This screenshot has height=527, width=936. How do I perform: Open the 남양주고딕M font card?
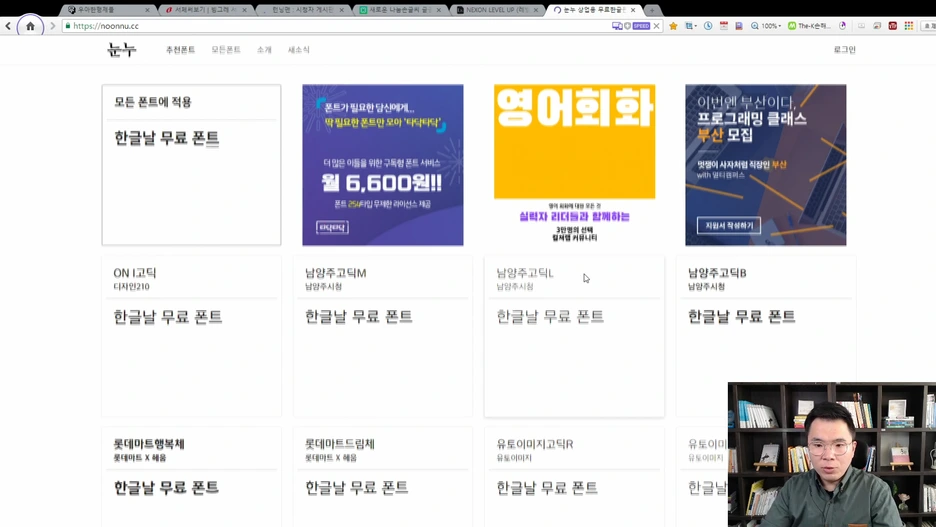[383, 336]
